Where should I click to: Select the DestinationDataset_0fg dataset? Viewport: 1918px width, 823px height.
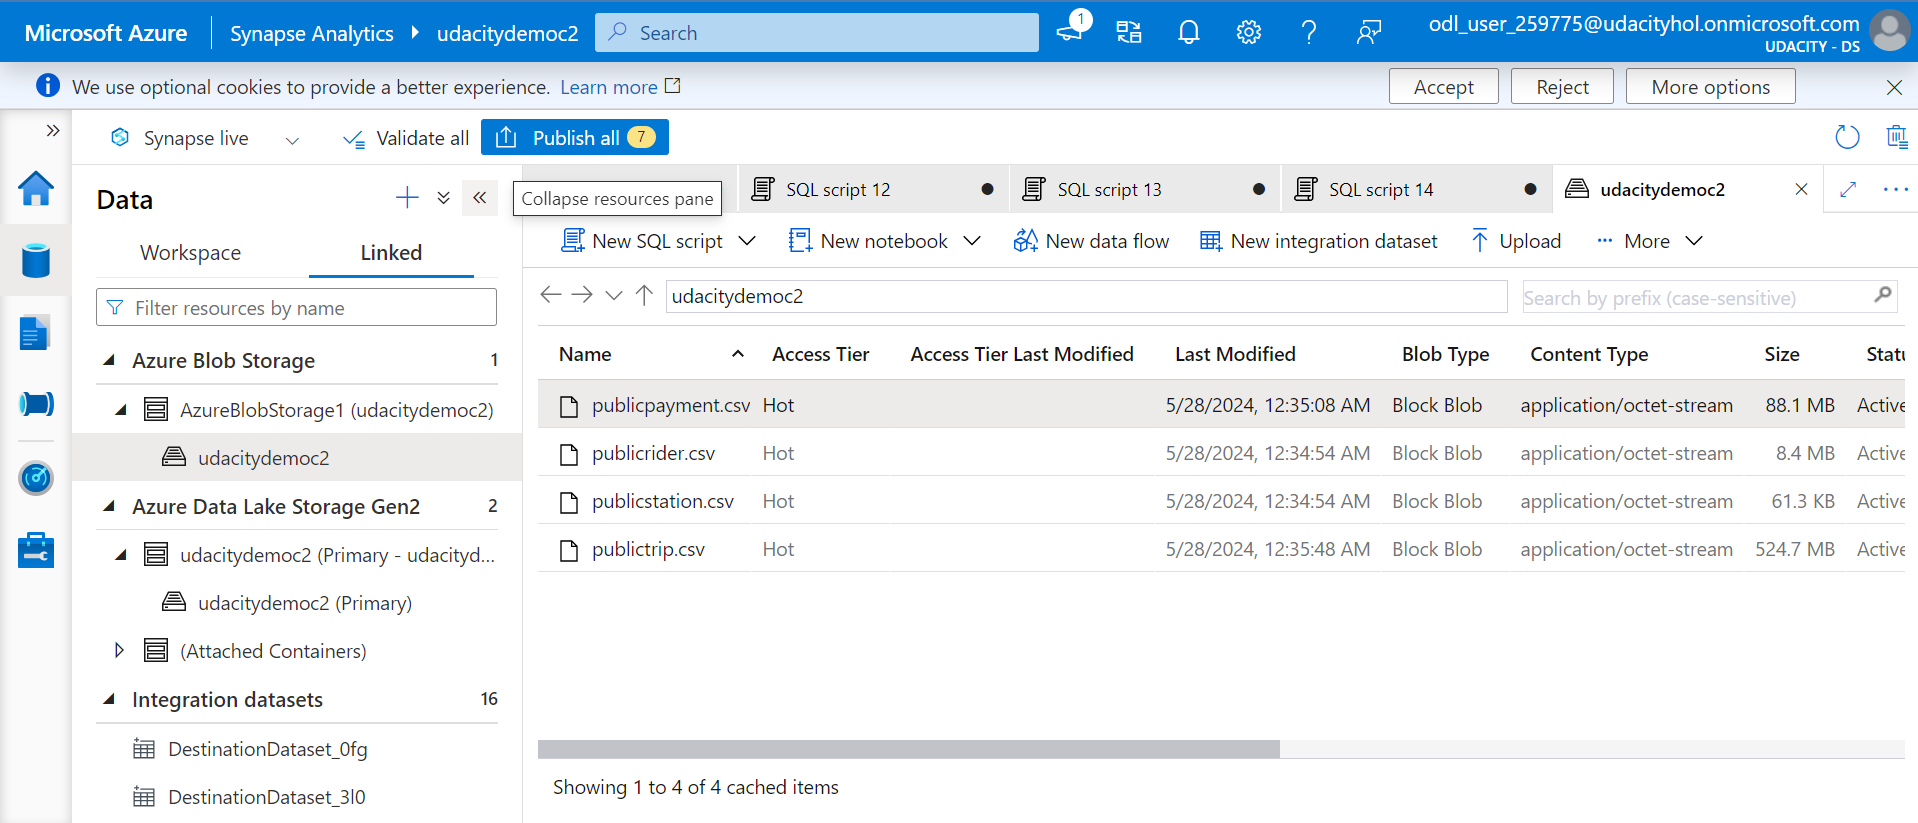(x=268, y=749)
